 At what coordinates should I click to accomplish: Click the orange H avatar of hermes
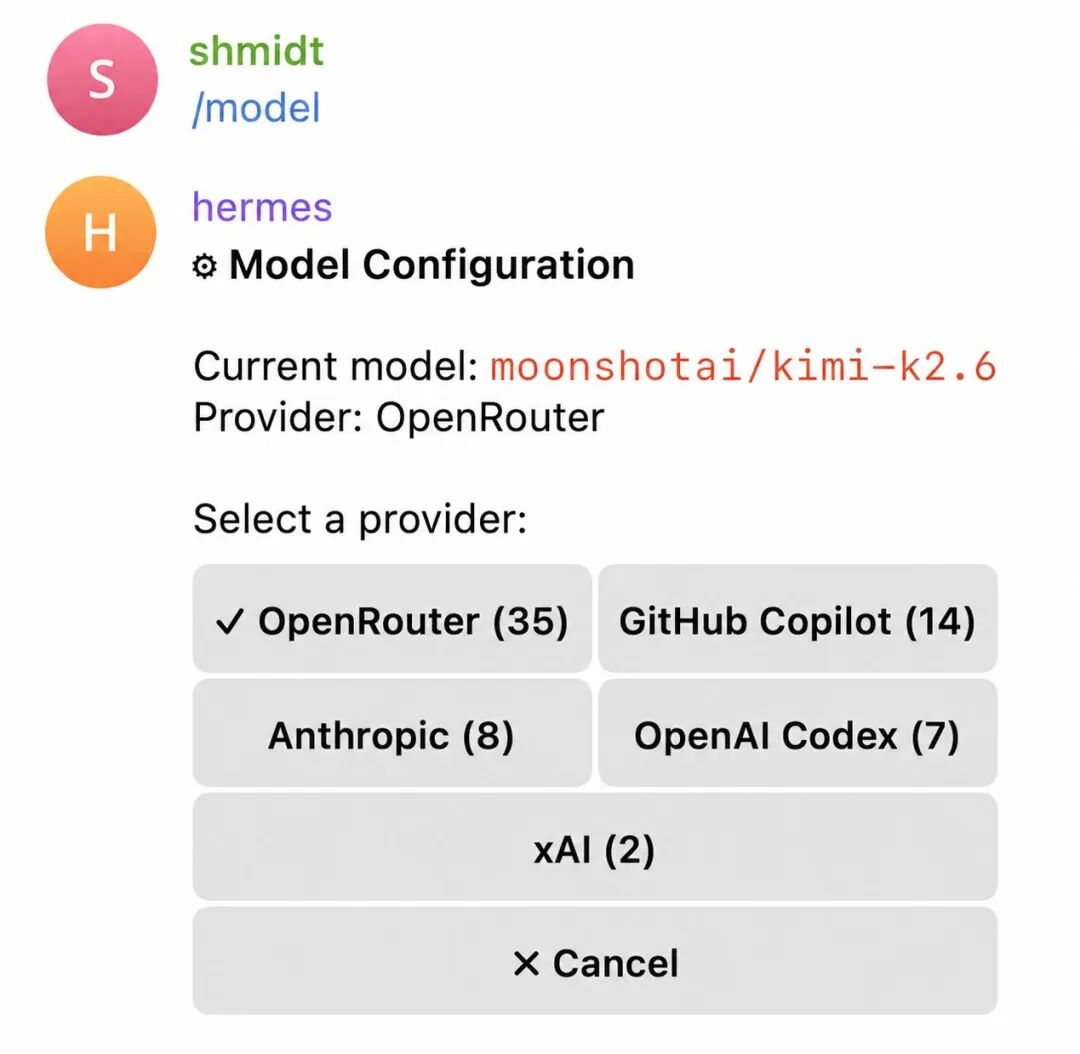pyautogui.click(x=101, y=232)
